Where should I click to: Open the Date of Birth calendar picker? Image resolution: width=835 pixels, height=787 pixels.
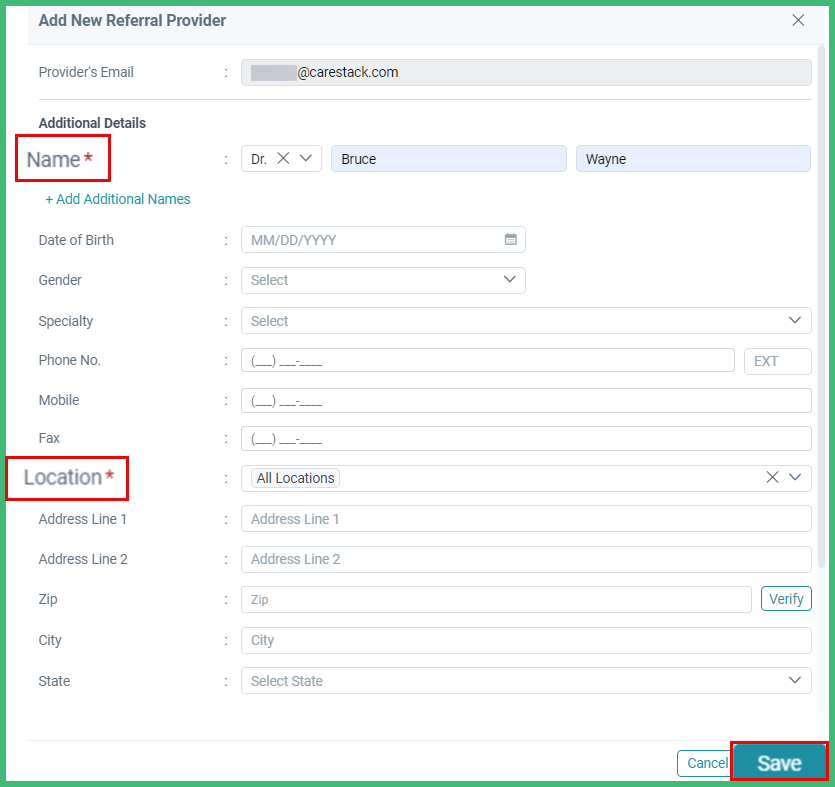510,240
